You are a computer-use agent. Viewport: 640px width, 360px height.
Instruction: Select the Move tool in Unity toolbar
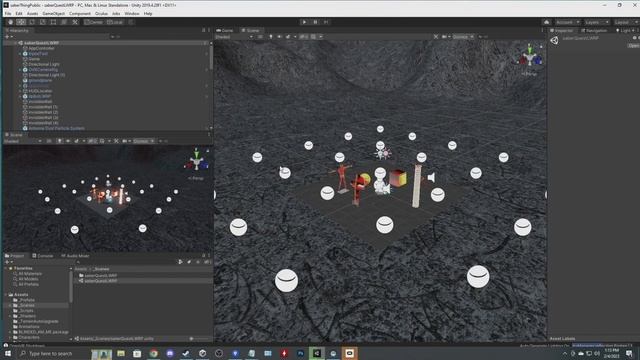pos(21,22)
